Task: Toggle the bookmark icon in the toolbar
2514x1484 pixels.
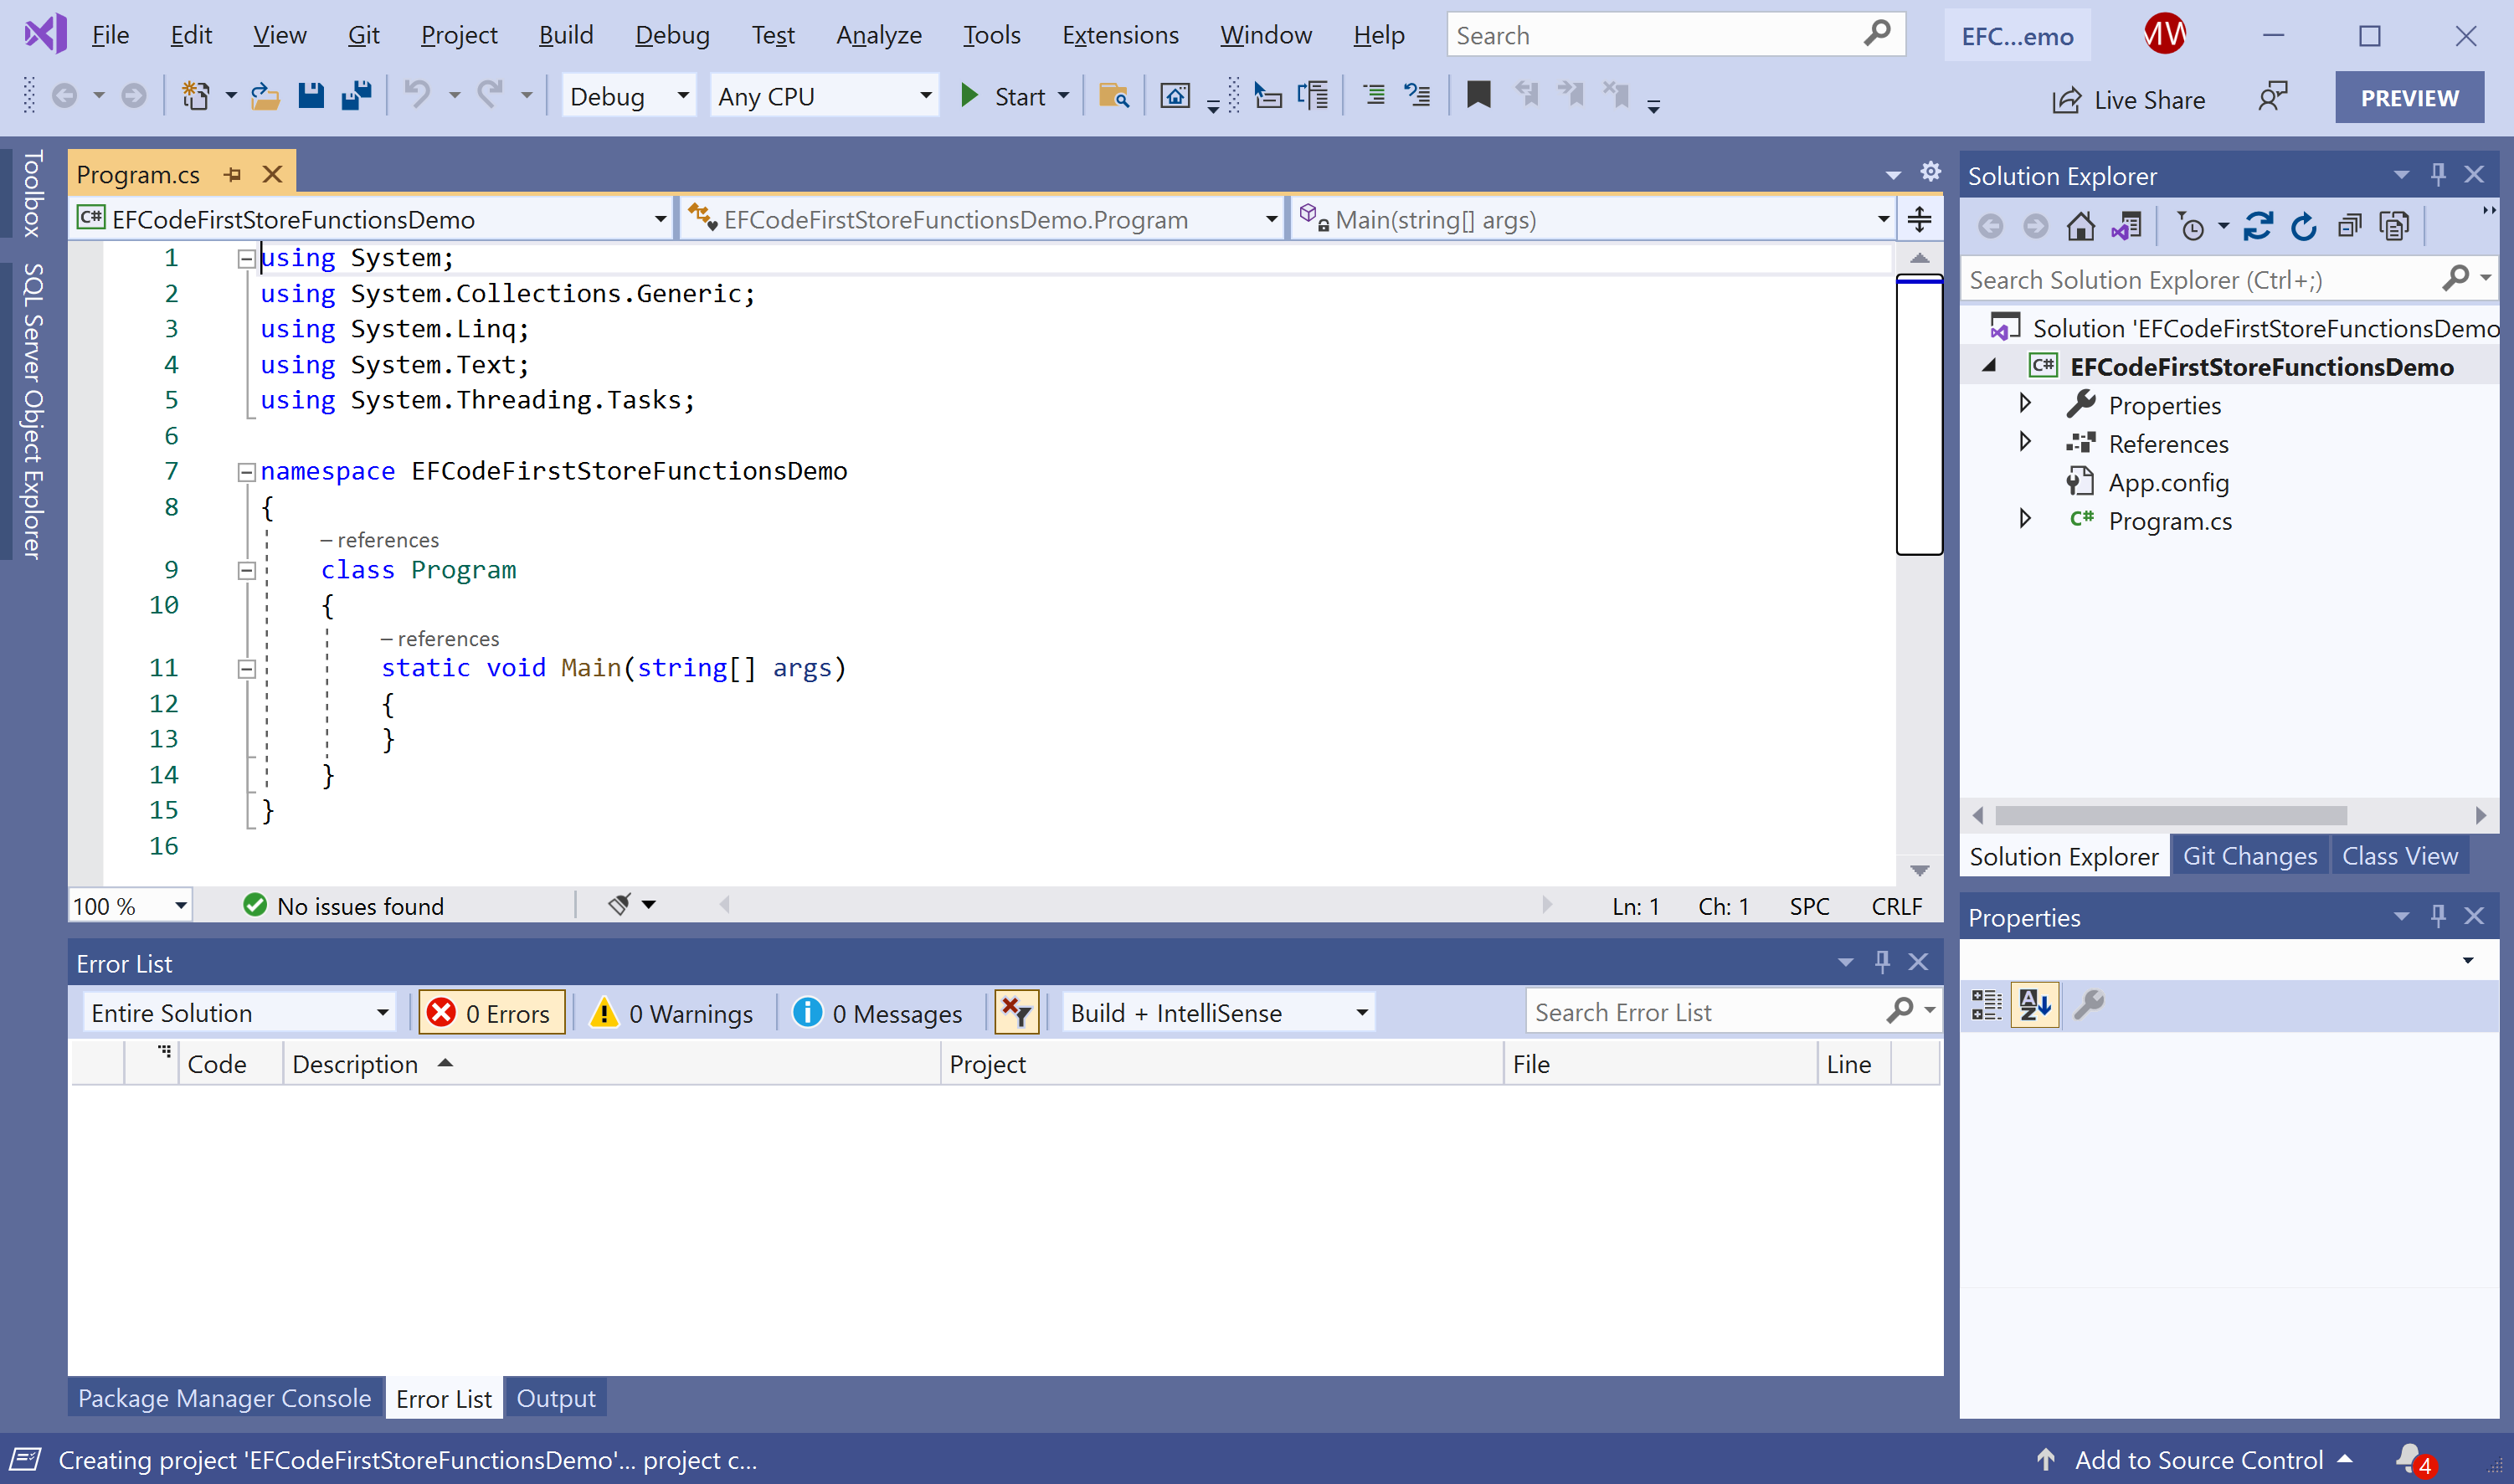Action: point(1478,96)
